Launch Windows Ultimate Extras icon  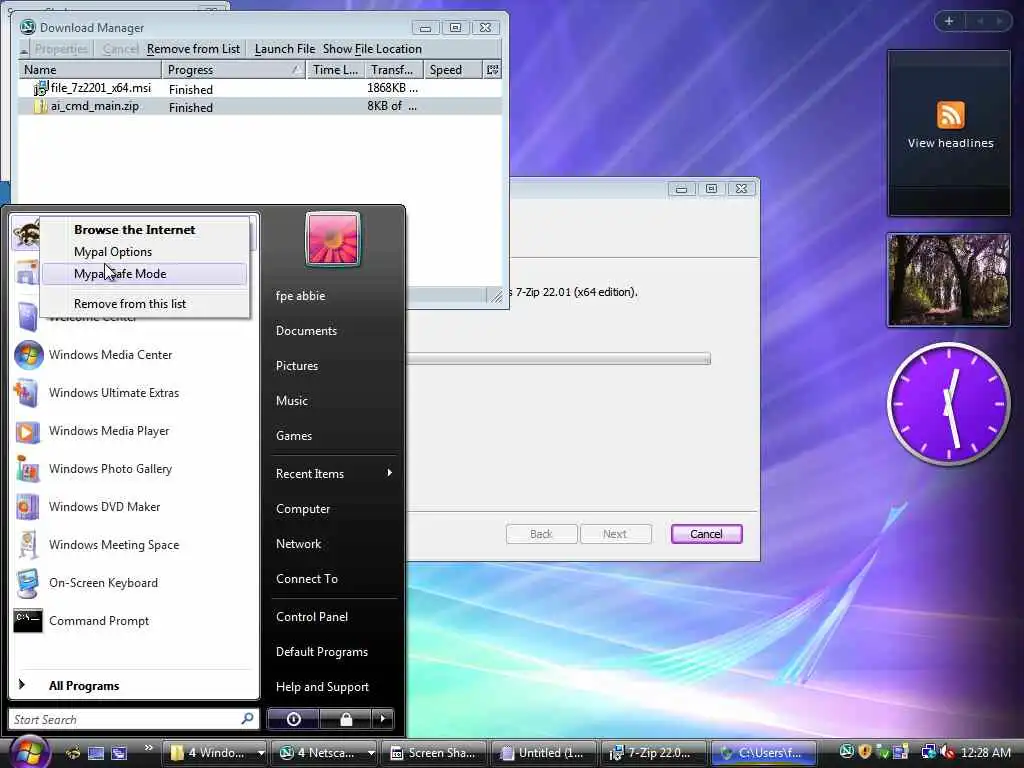click(x=27, y=393)
